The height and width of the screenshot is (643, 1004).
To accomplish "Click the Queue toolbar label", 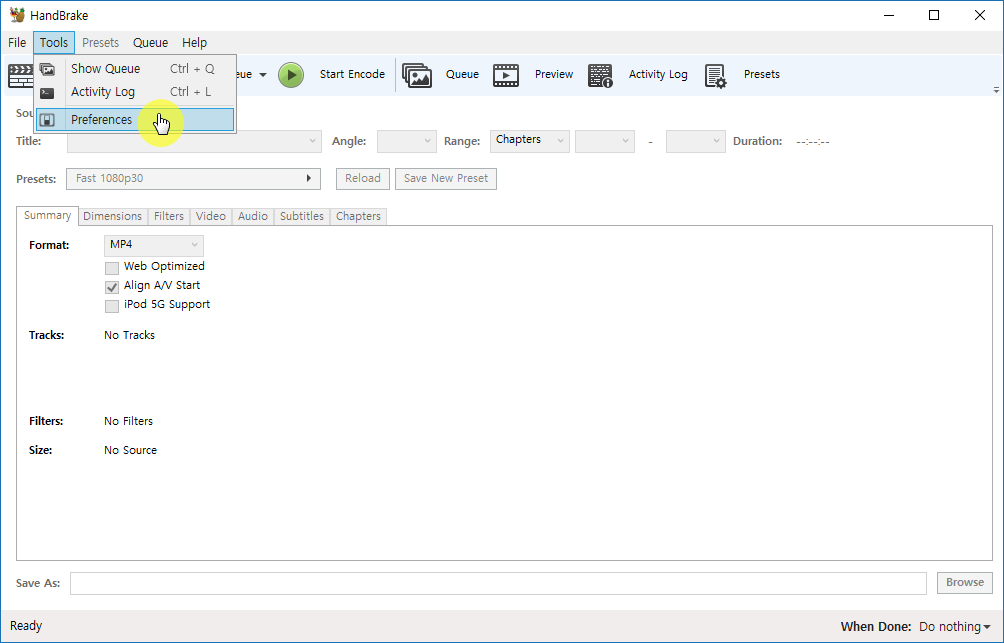I will click(462, 74).
